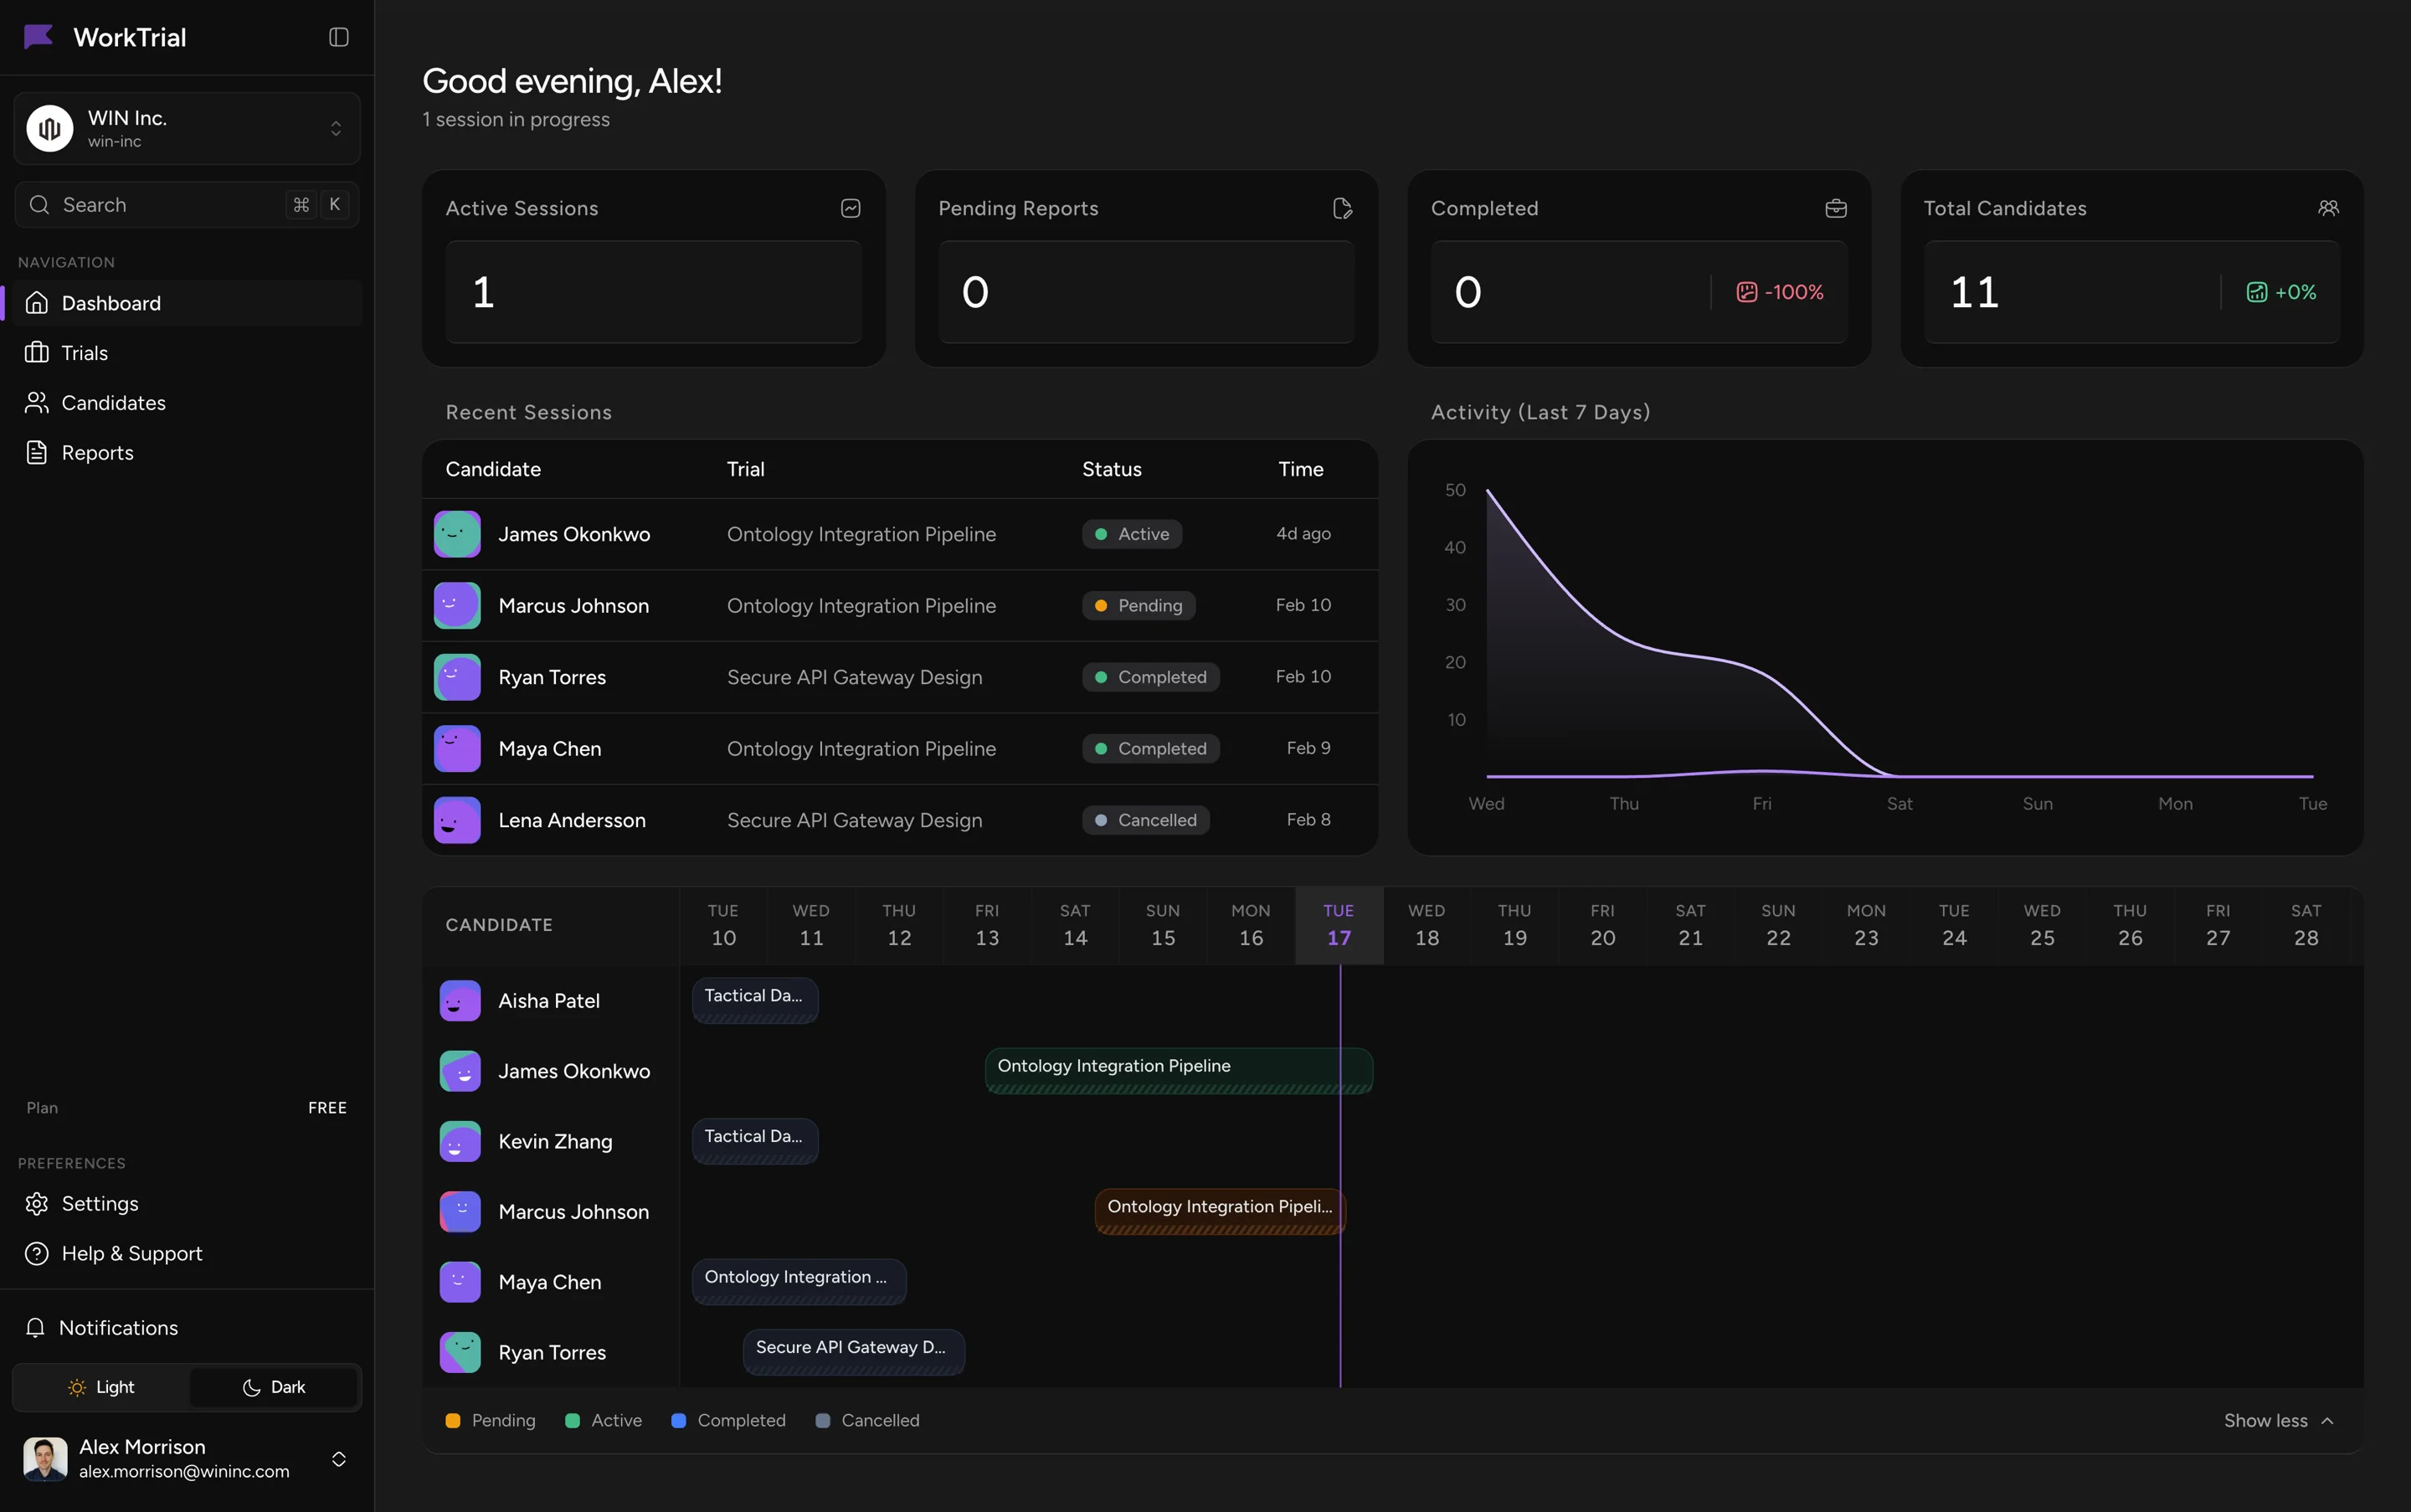Collapse the schedule using Show less

point(2279,1420)
